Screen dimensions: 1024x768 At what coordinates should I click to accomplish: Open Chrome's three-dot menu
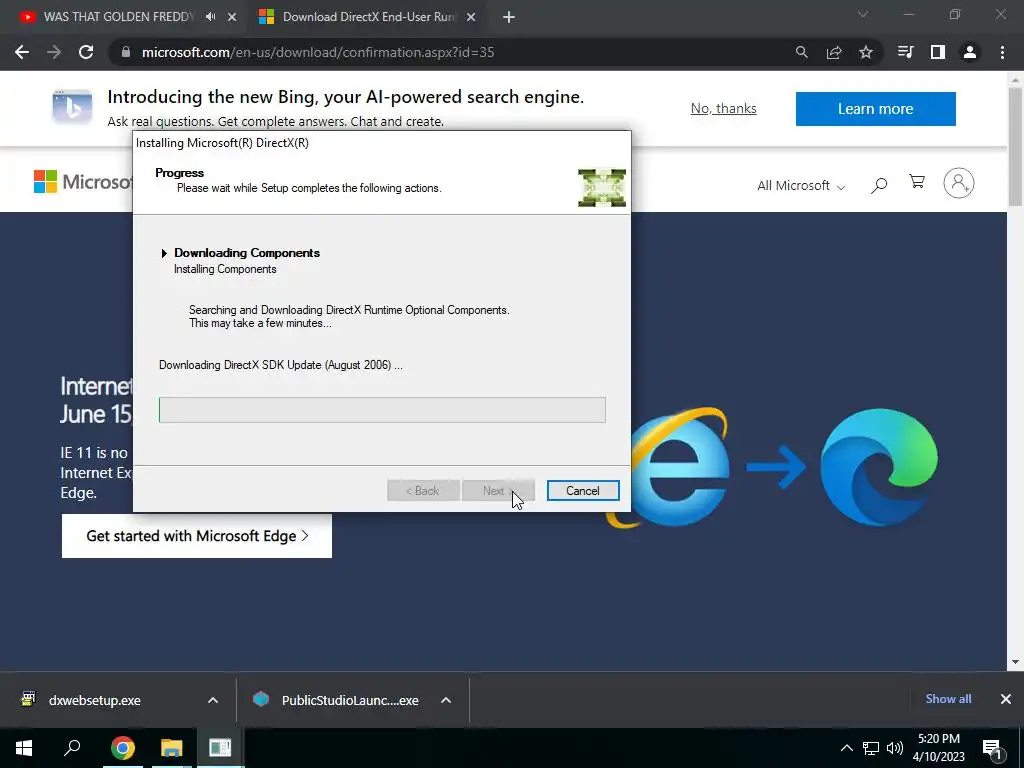coord(1002,52)
